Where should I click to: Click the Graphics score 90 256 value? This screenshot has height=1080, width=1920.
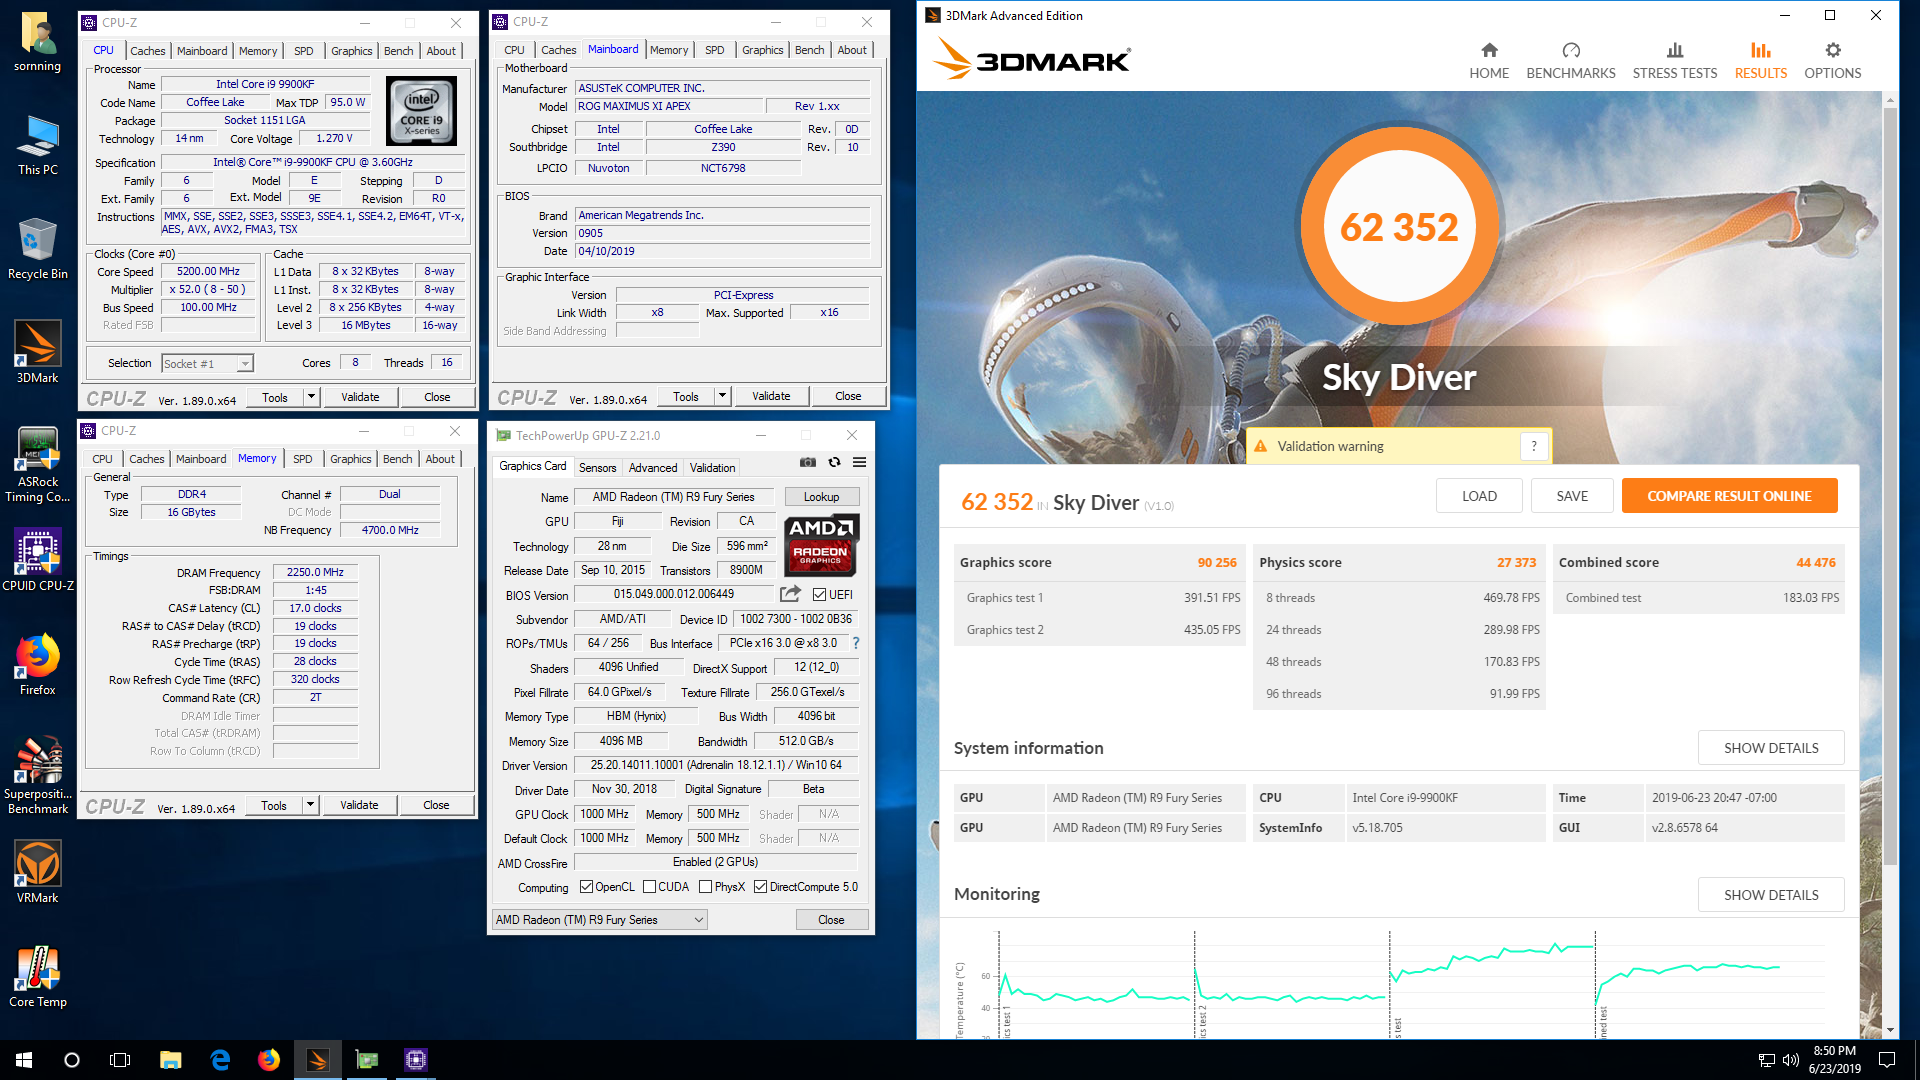pos(1217,563)
